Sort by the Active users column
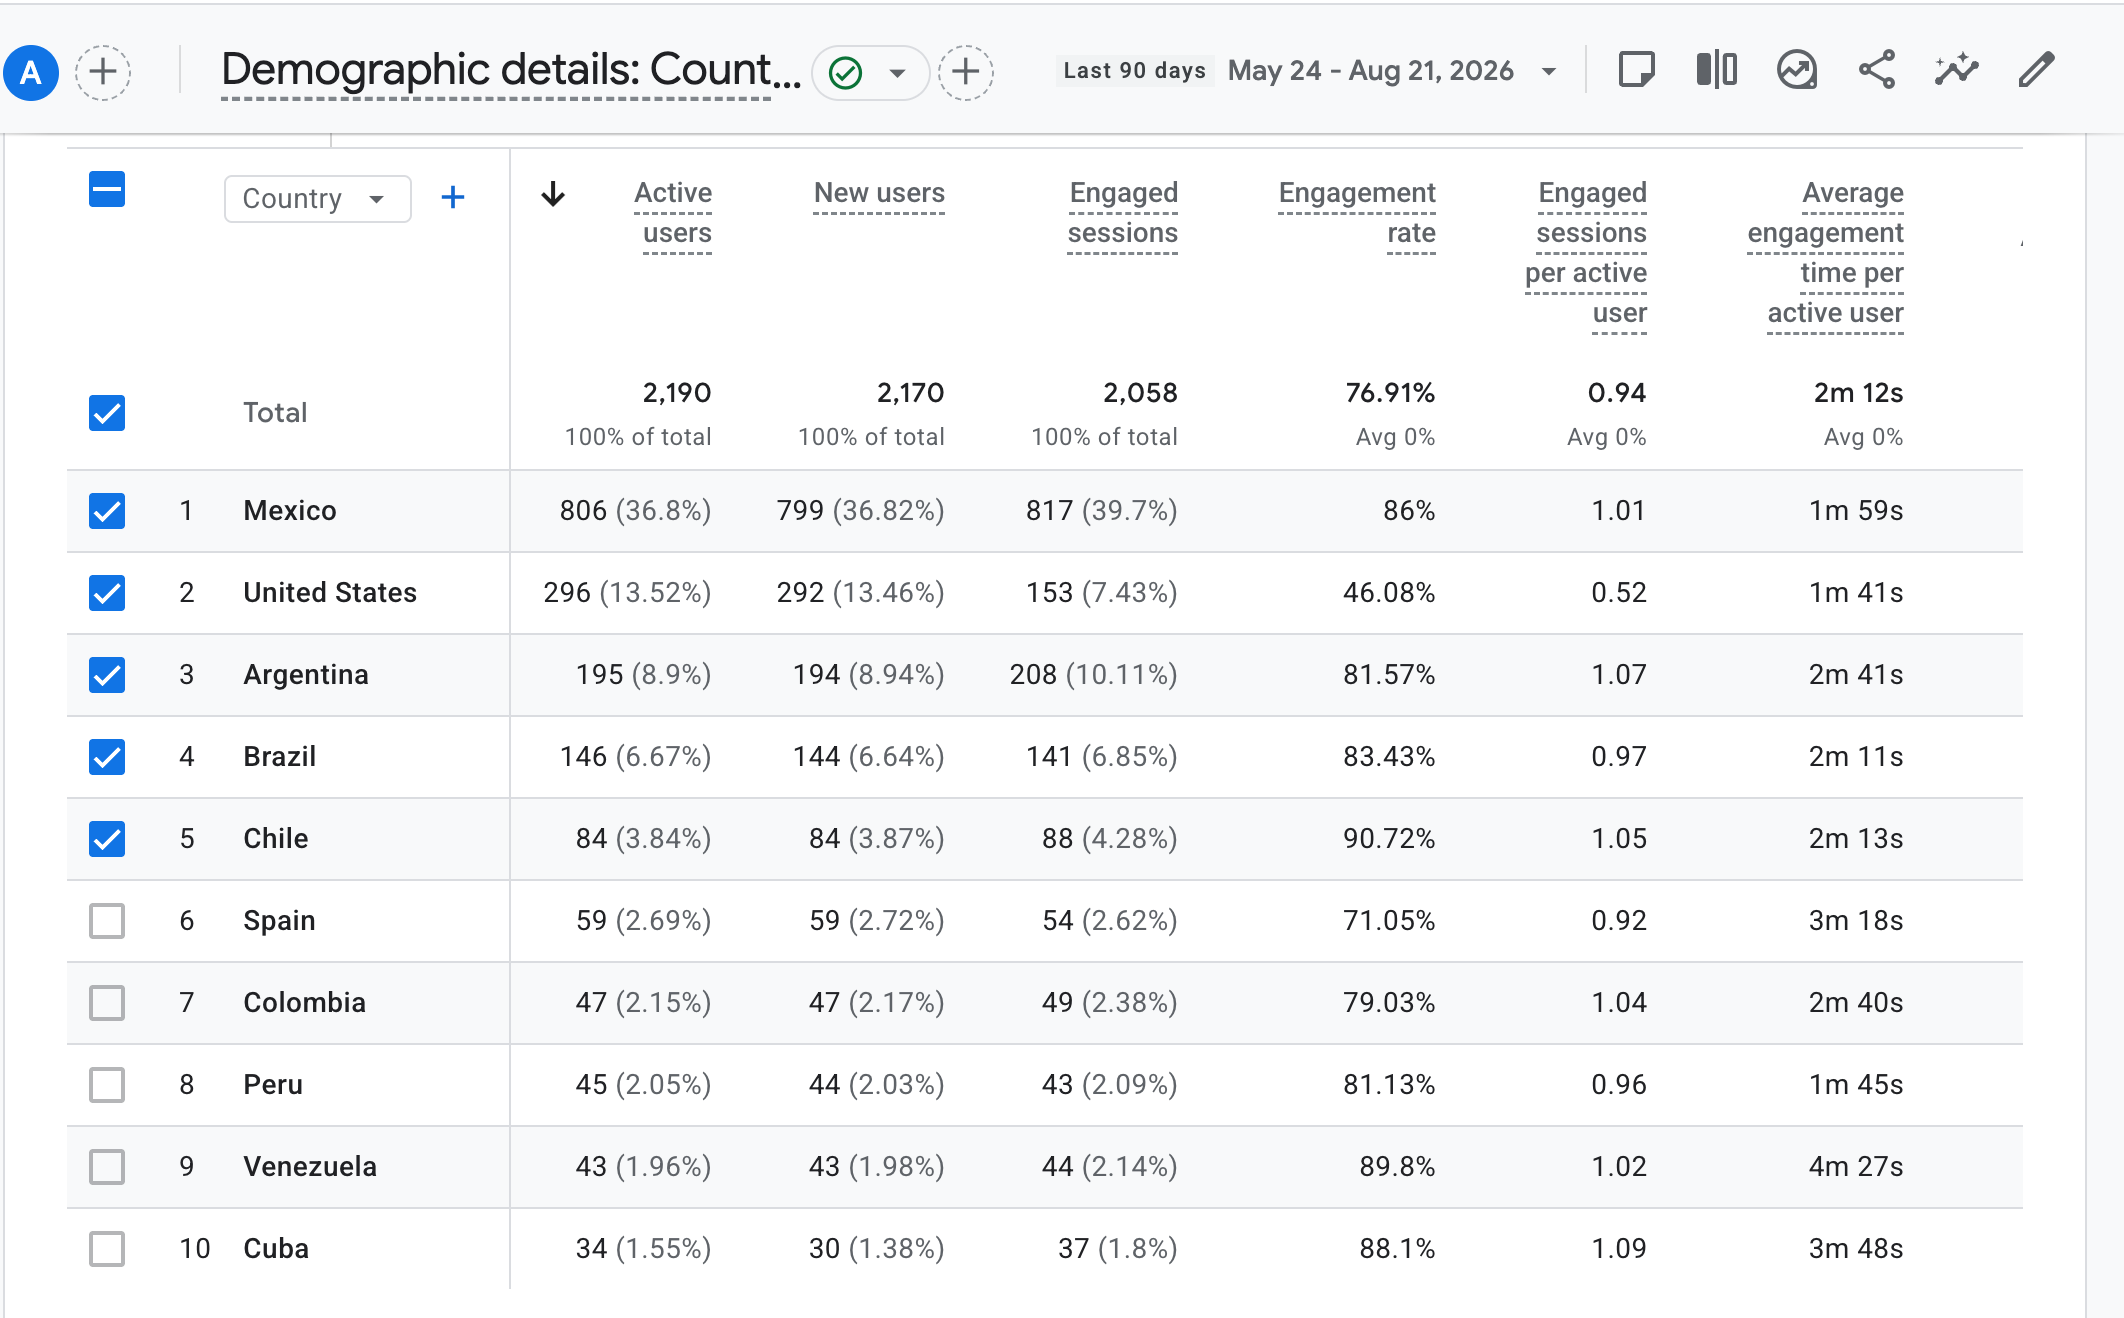This screenshot has width=2124, height=1318. [673, 213]
